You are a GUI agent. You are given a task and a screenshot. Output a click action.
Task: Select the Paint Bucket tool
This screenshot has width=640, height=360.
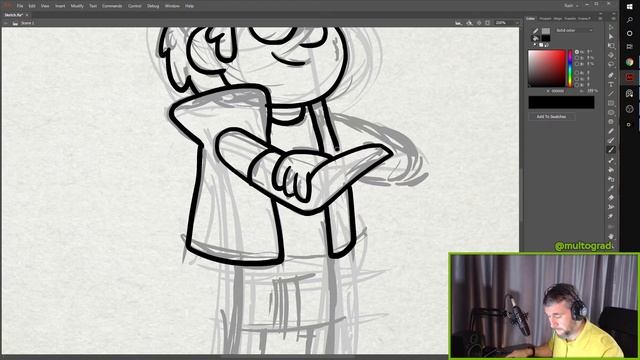click(611, 170)
